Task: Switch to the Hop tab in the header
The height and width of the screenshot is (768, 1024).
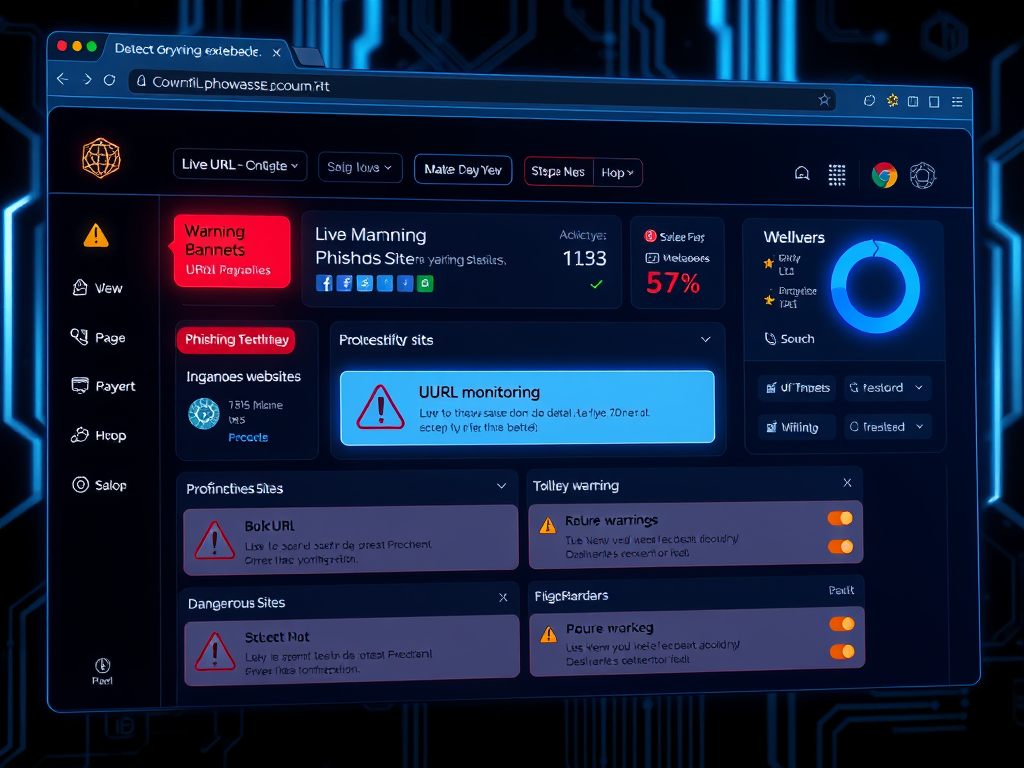Action: [x=616, y=172]
